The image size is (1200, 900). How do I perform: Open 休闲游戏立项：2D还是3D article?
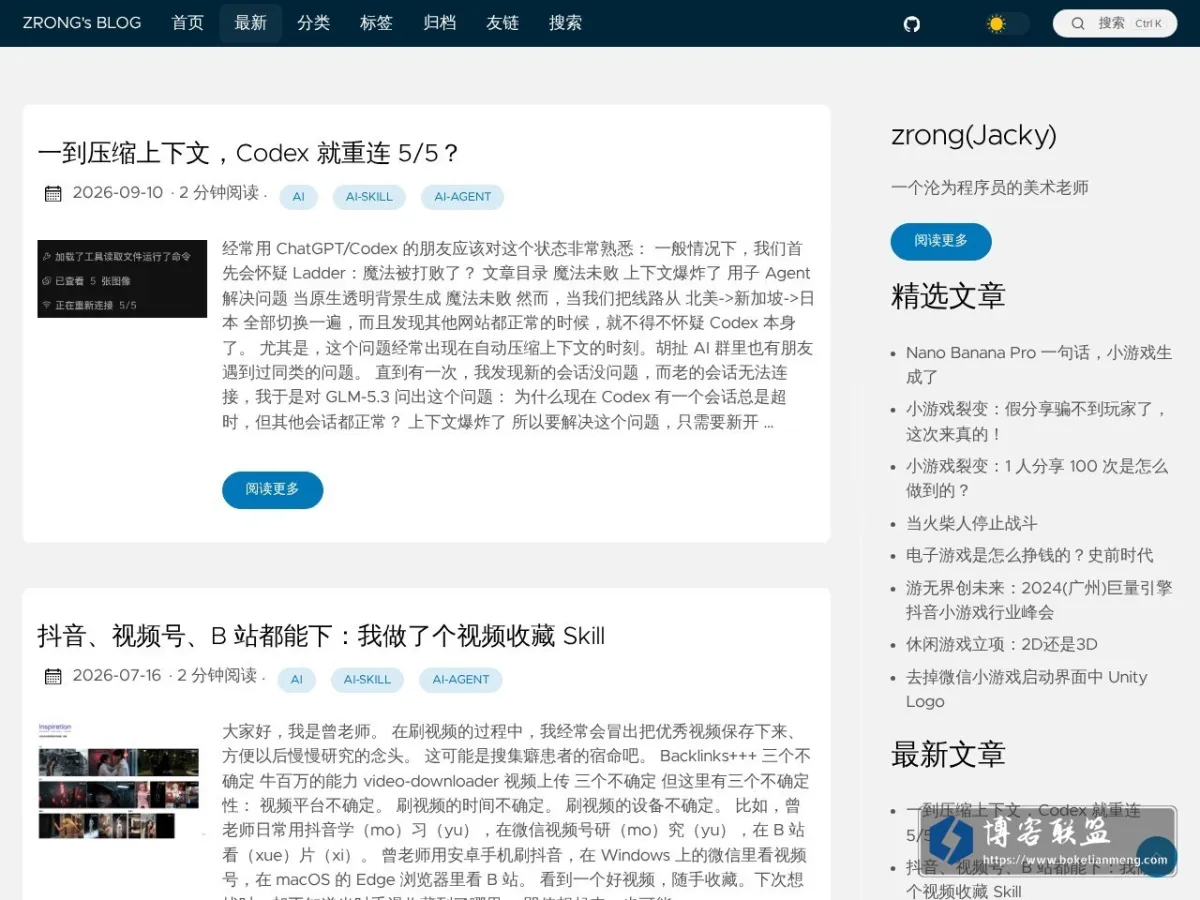1002,644
